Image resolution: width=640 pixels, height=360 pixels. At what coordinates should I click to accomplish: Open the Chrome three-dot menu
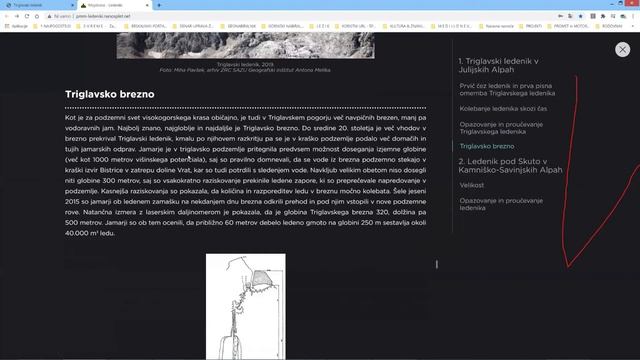coord(633,16)
